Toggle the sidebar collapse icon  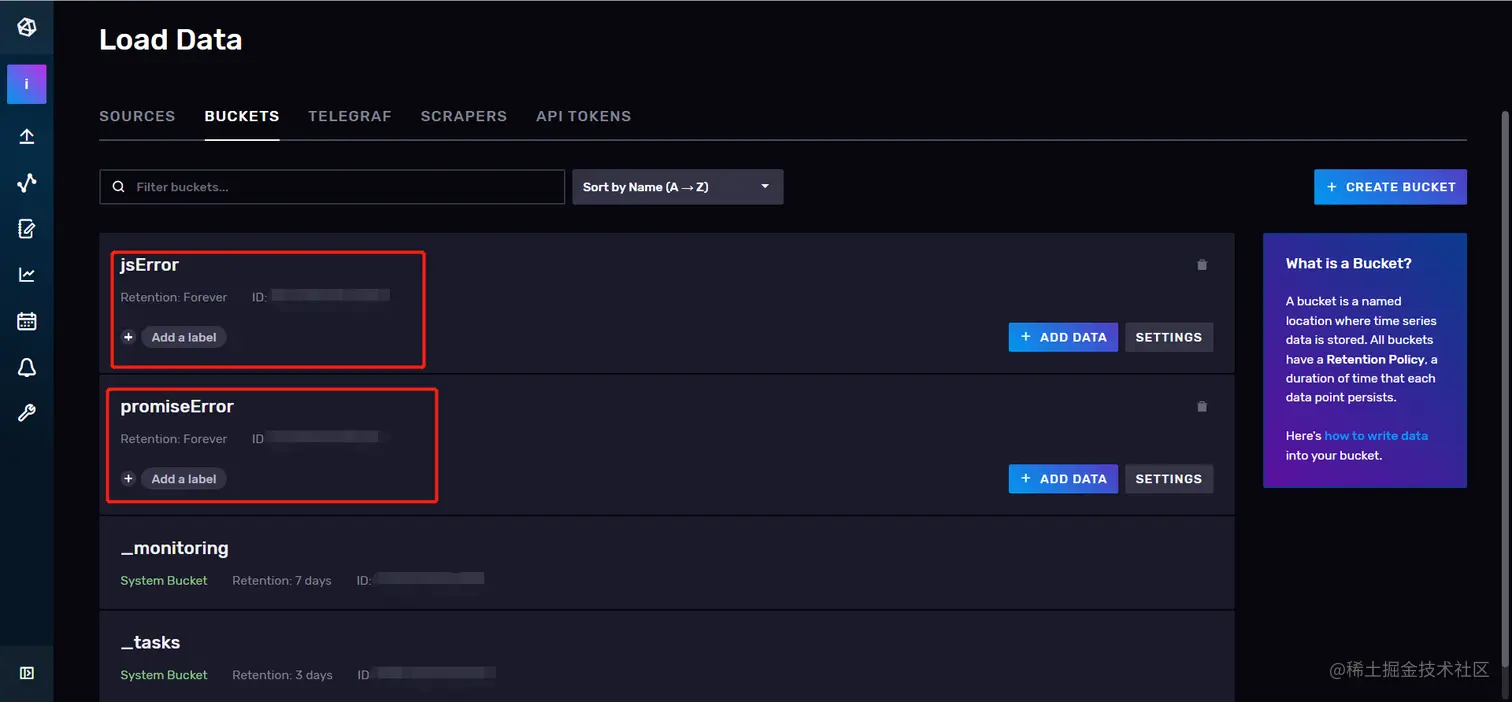[27, 673]
